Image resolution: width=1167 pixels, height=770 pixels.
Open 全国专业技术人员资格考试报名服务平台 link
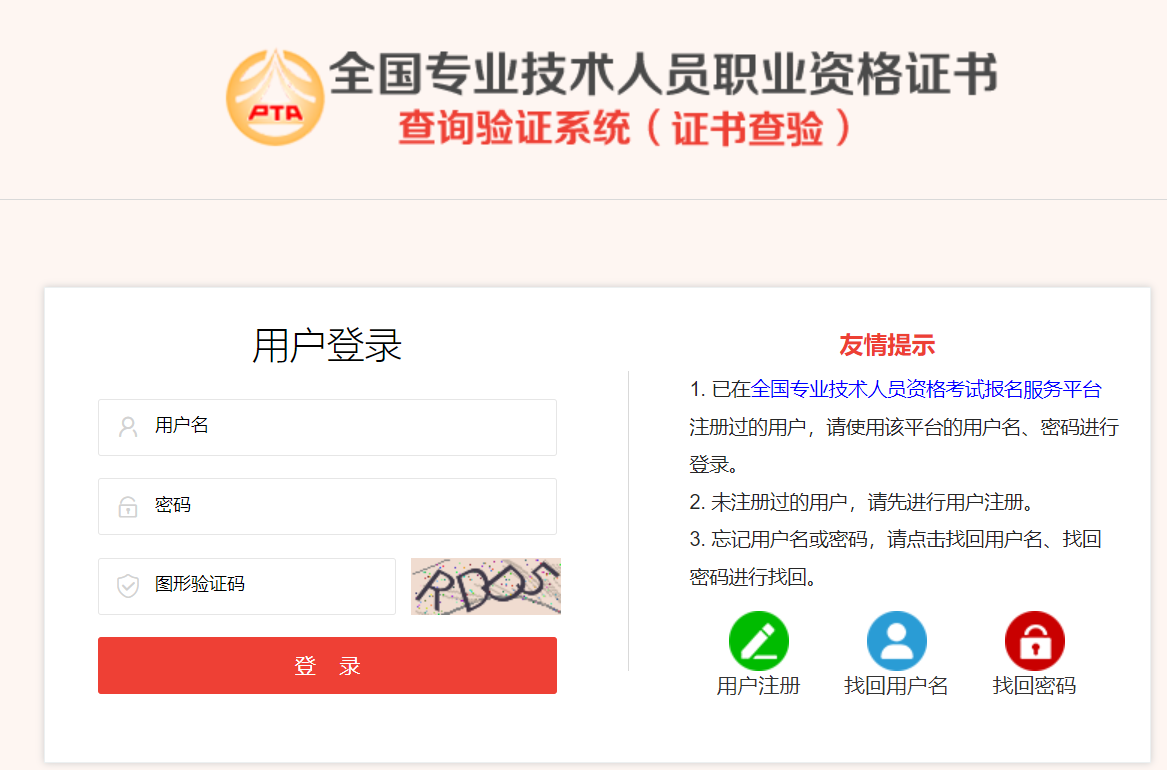point(926,389)
